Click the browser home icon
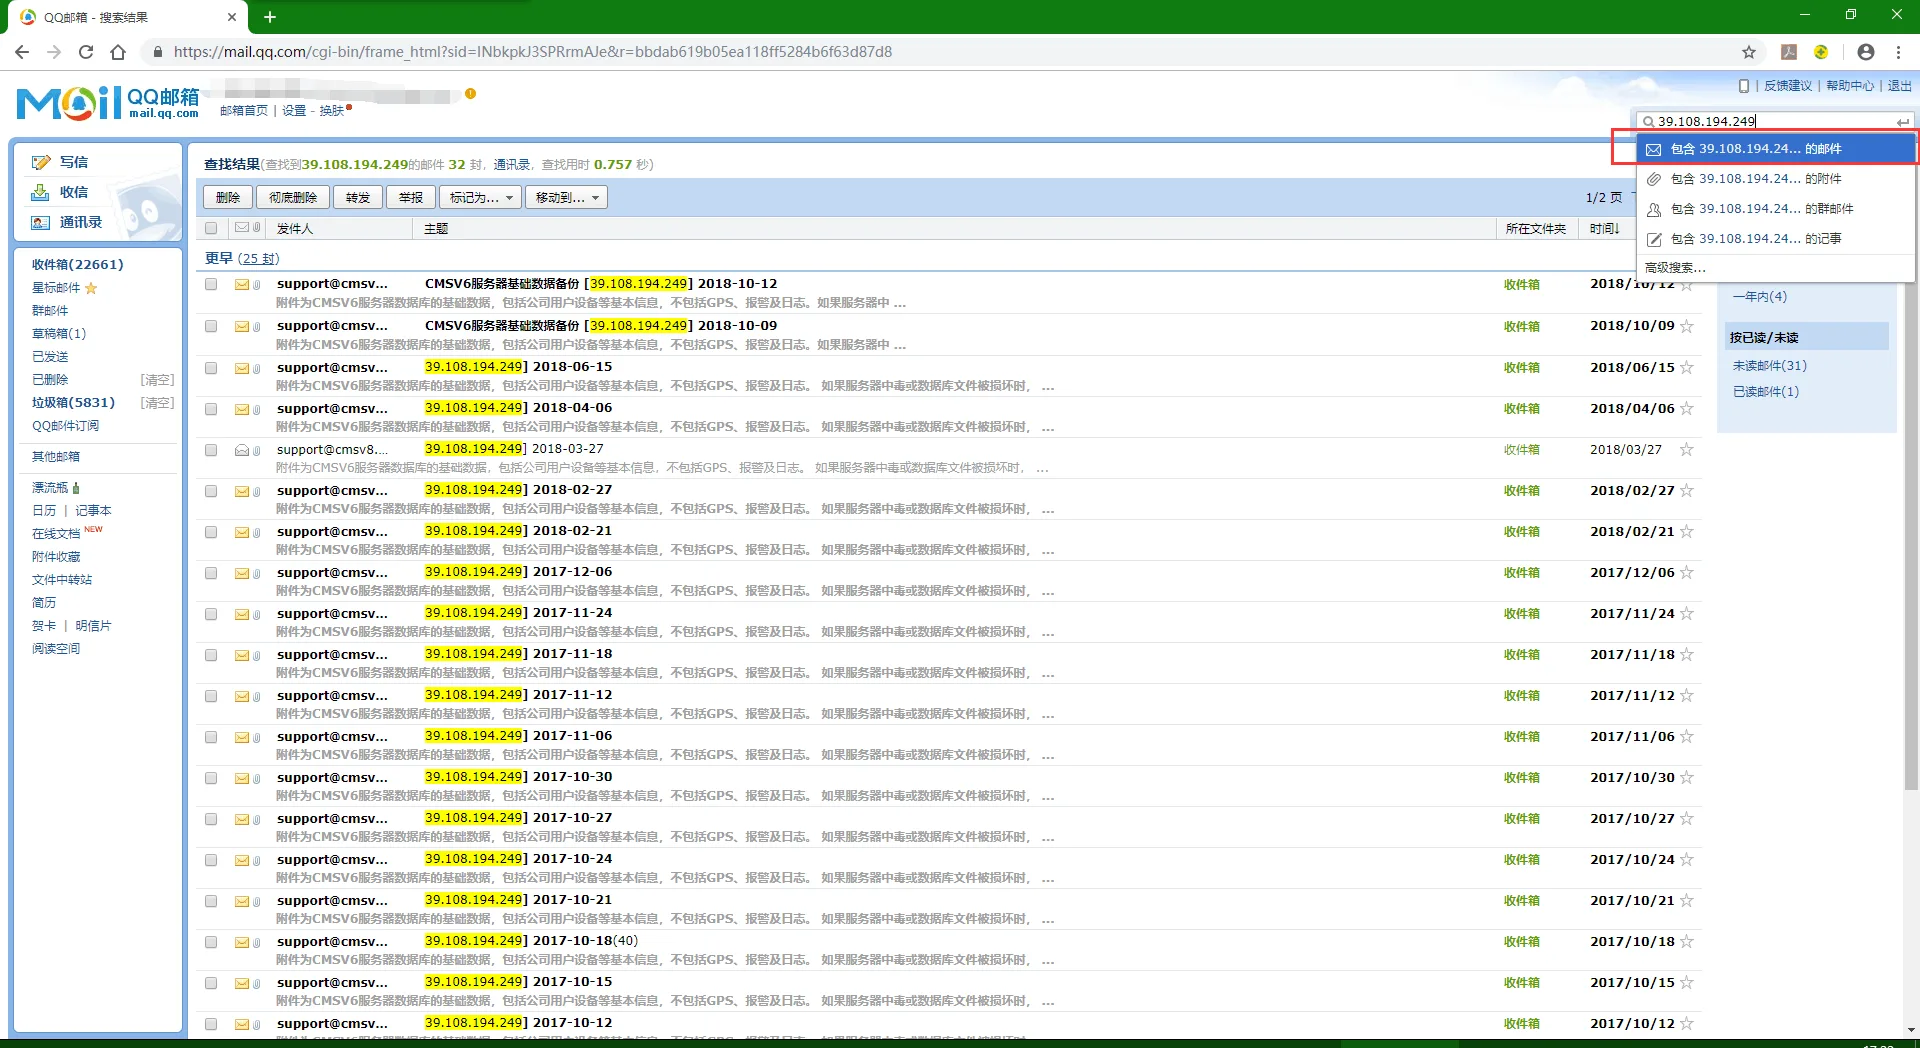1920x1048 pixels. tap(118, 52)
